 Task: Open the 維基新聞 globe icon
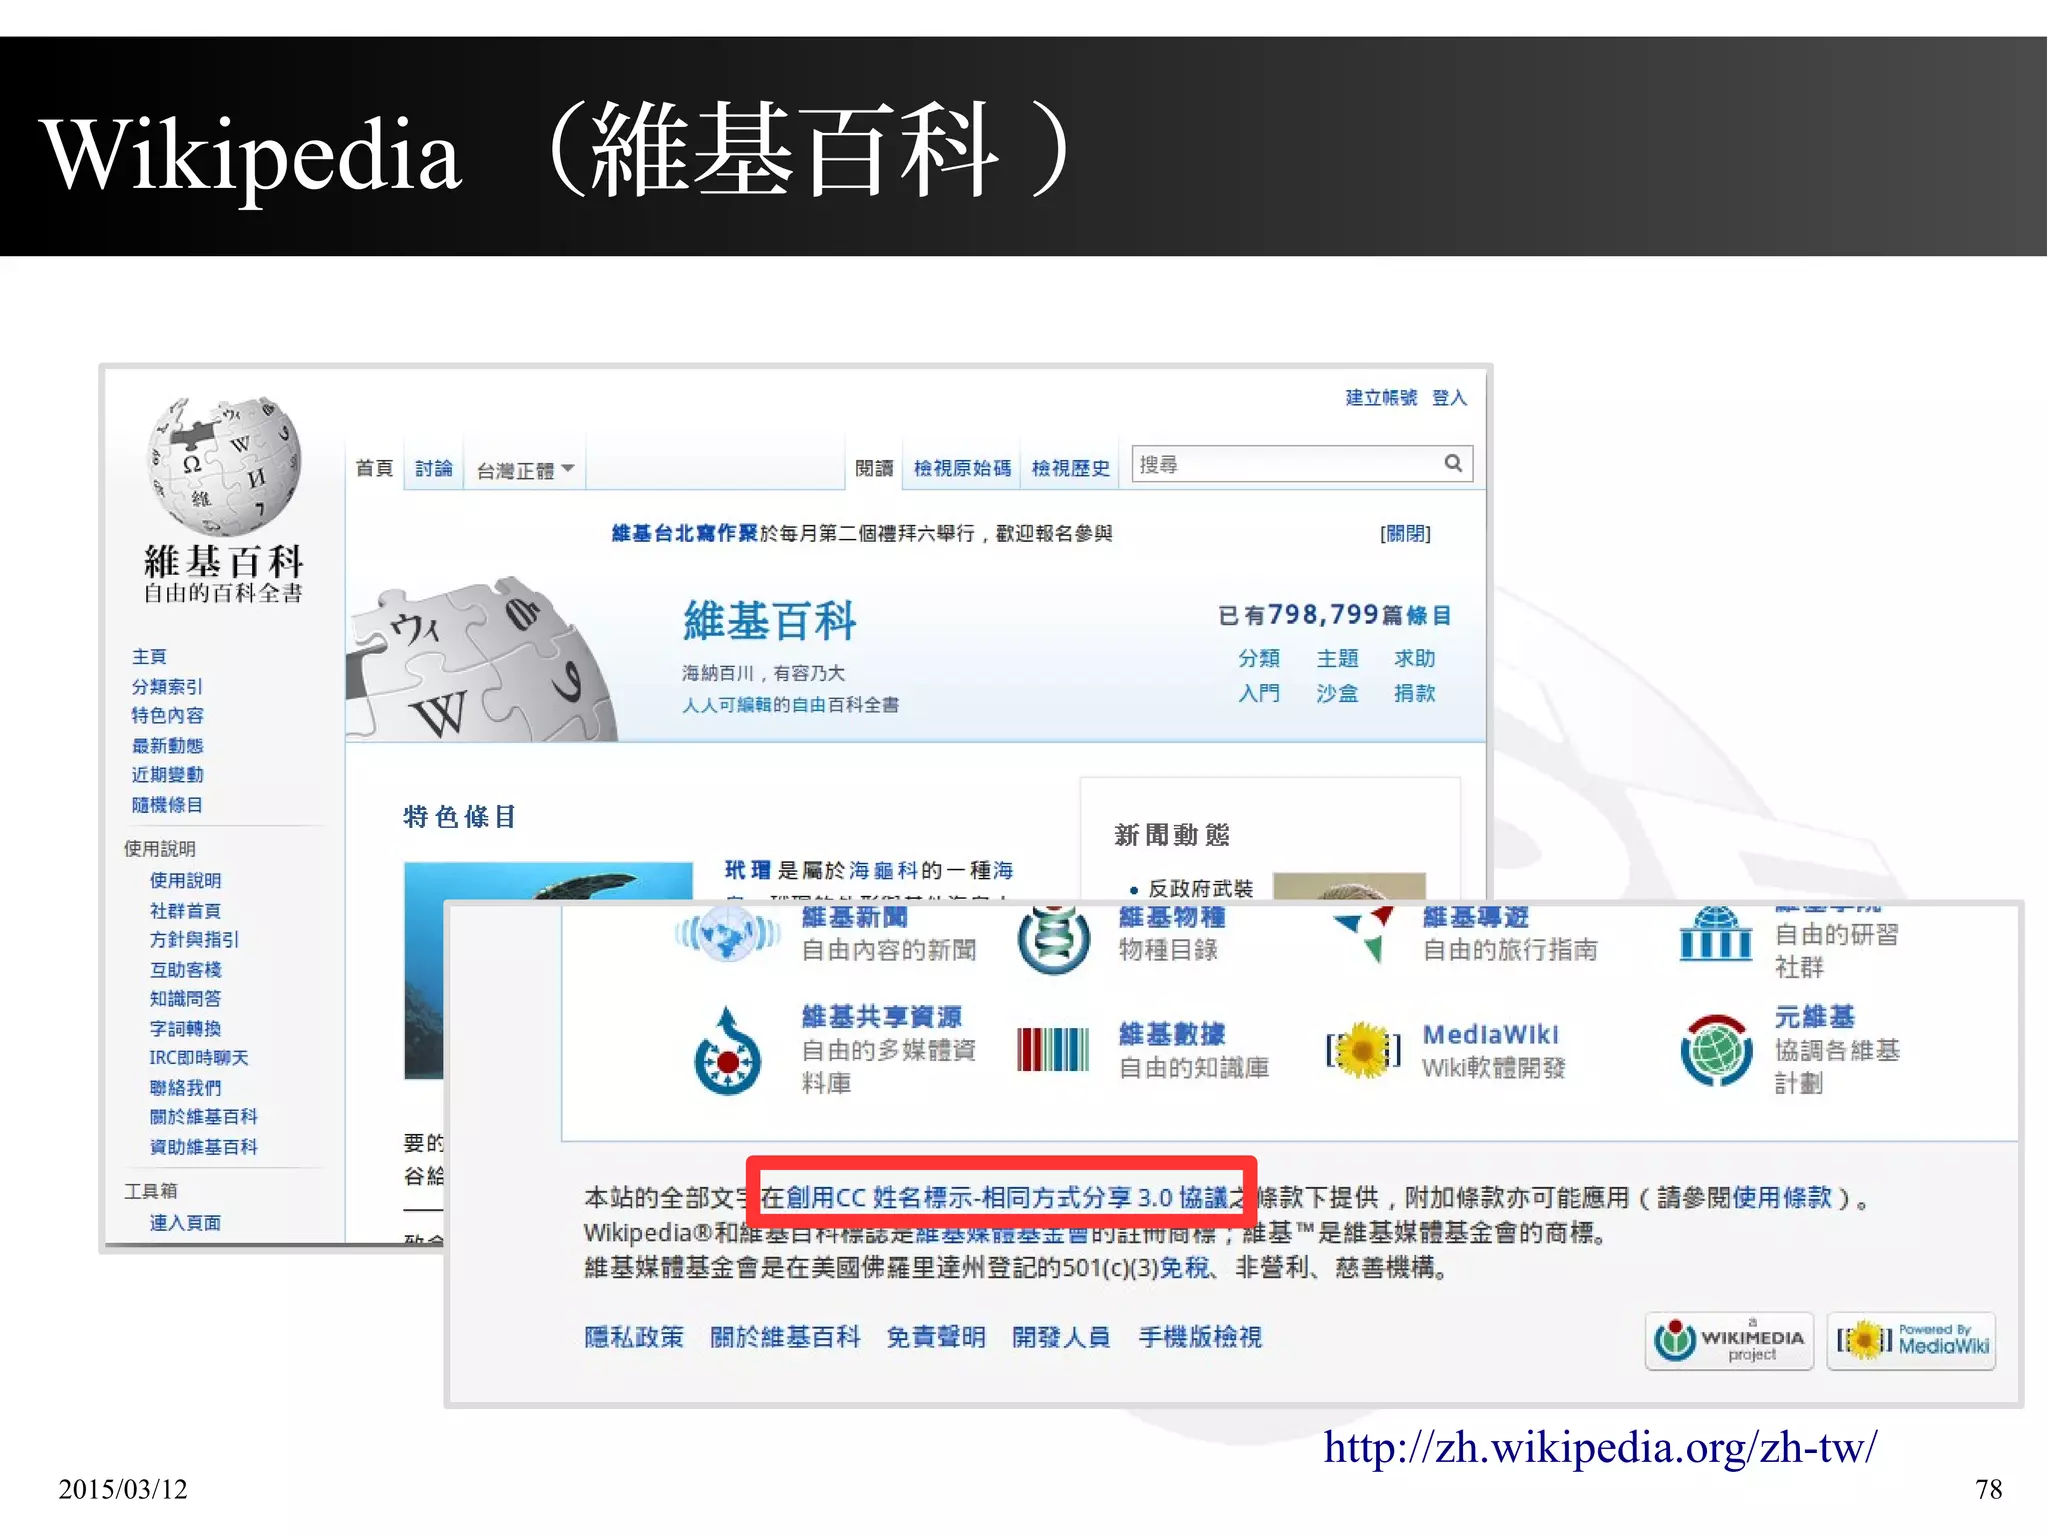pos(727,935)
